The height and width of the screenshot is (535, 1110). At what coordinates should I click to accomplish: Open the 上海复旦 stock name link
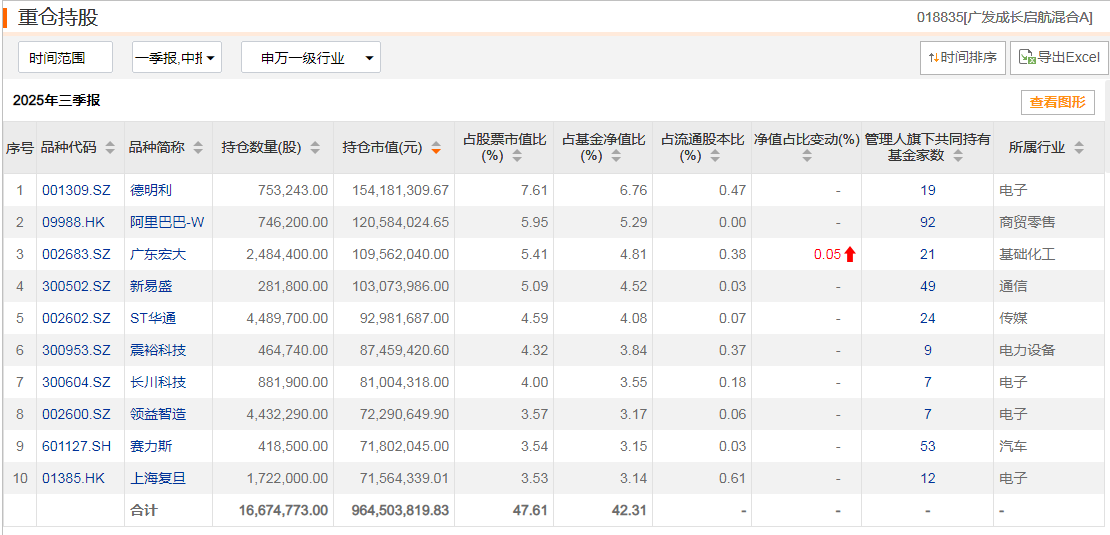tap(158, 478)
